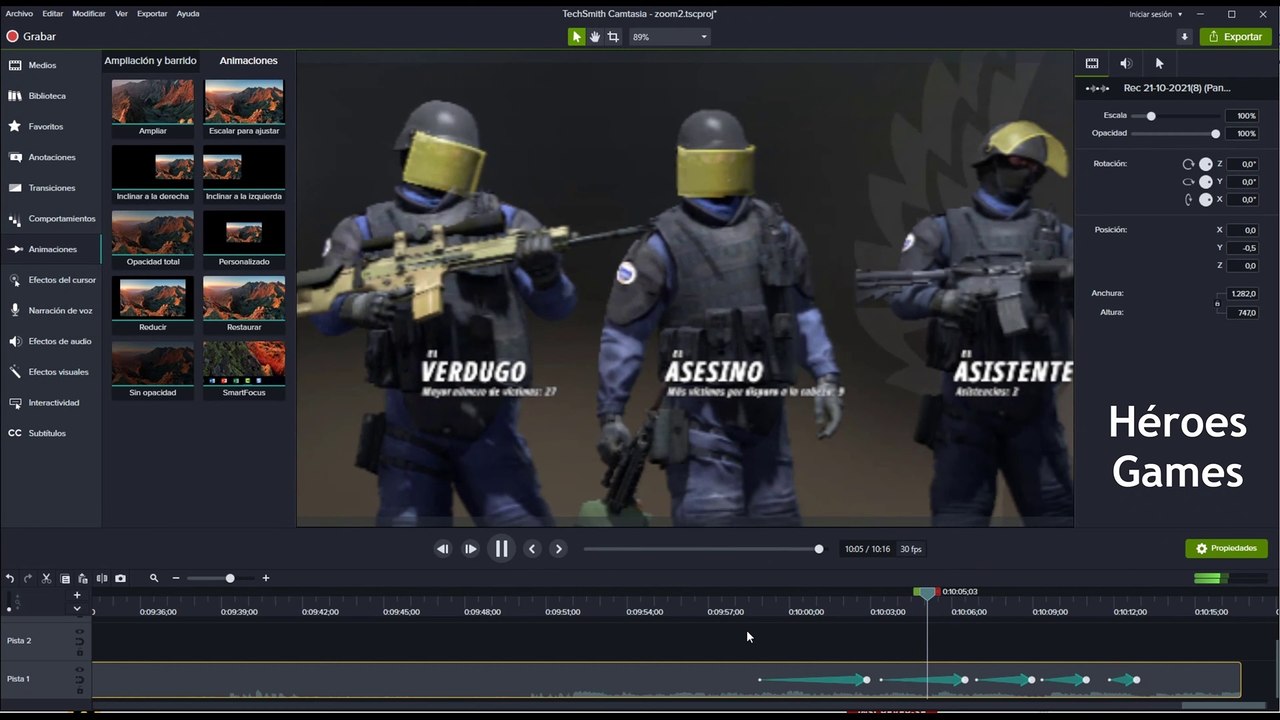Select the arrow edit tool above canvas
Image resolution: width=1280 pixels, height=720 pixels.
pyautogui.click(x=576, y=37)
